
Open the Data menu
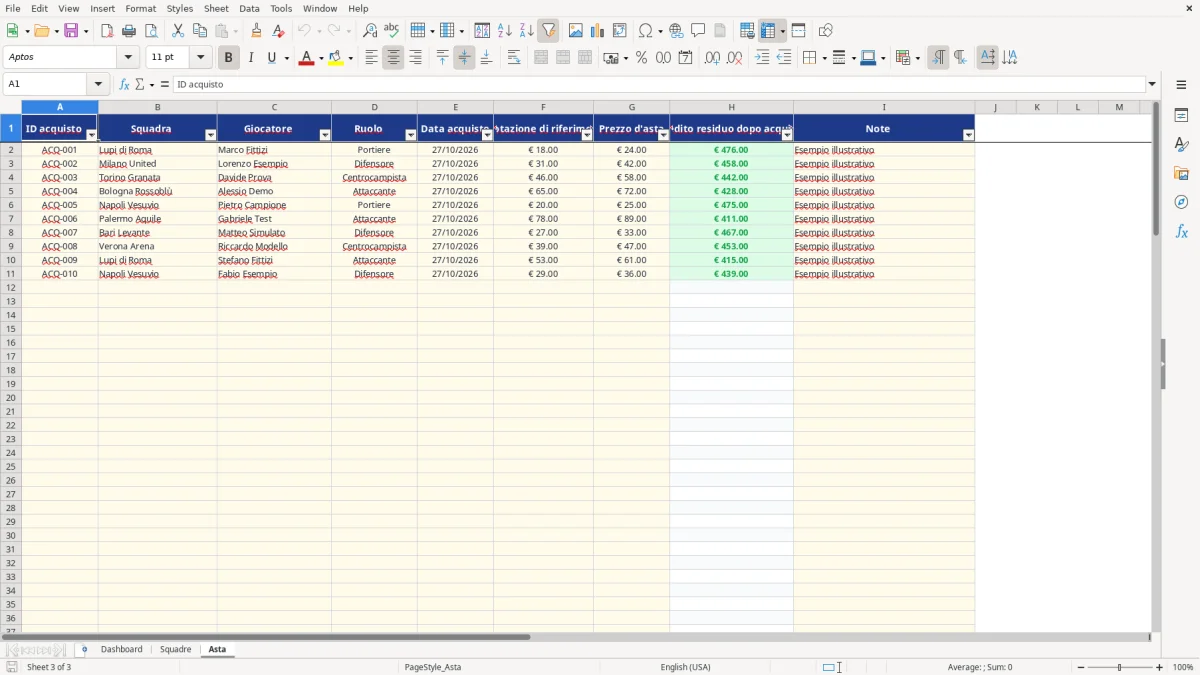tap(249, 8)
